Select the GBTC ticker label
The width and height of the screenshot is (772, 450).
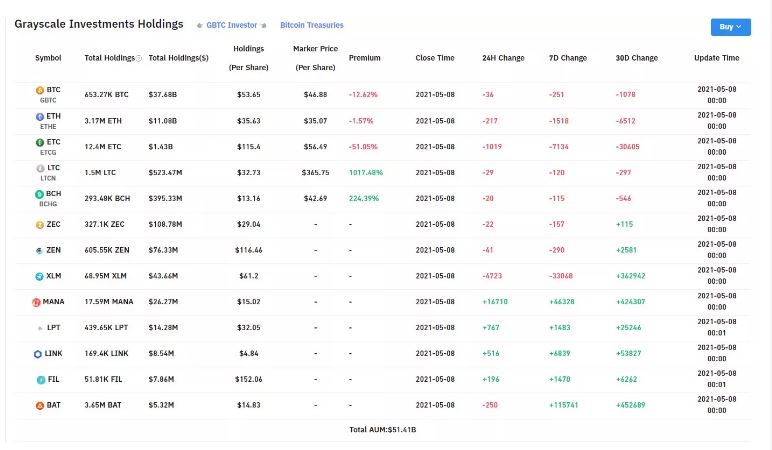click(48, 100)
